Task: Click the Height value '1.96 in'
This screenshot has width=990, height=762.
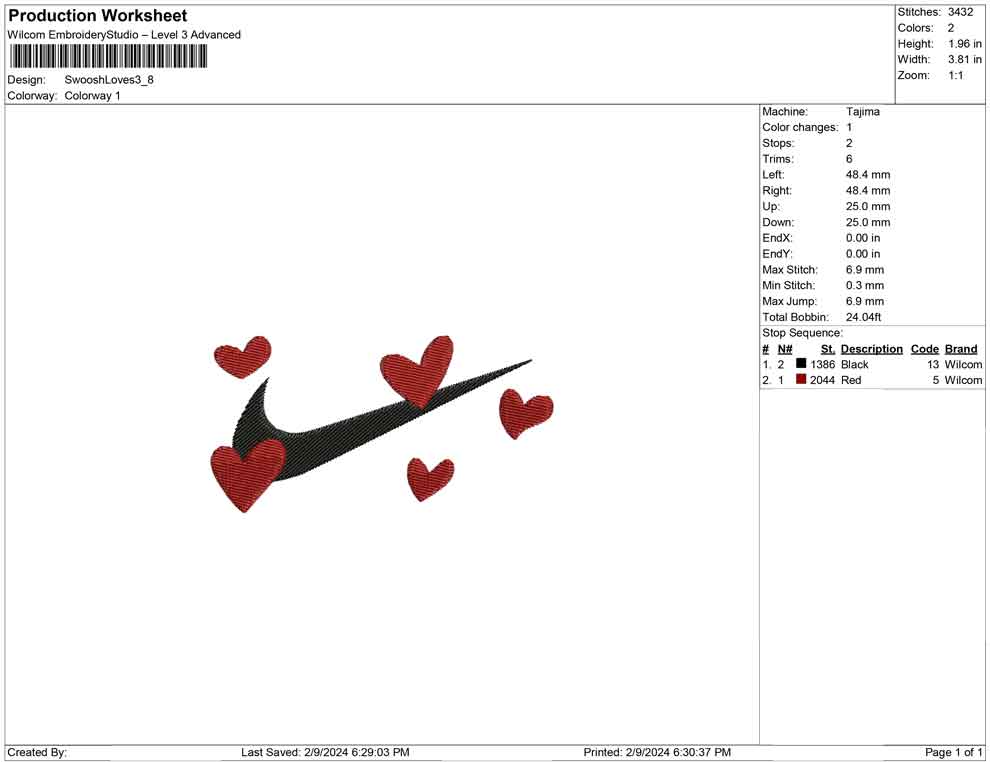Action: click(965, 44)
